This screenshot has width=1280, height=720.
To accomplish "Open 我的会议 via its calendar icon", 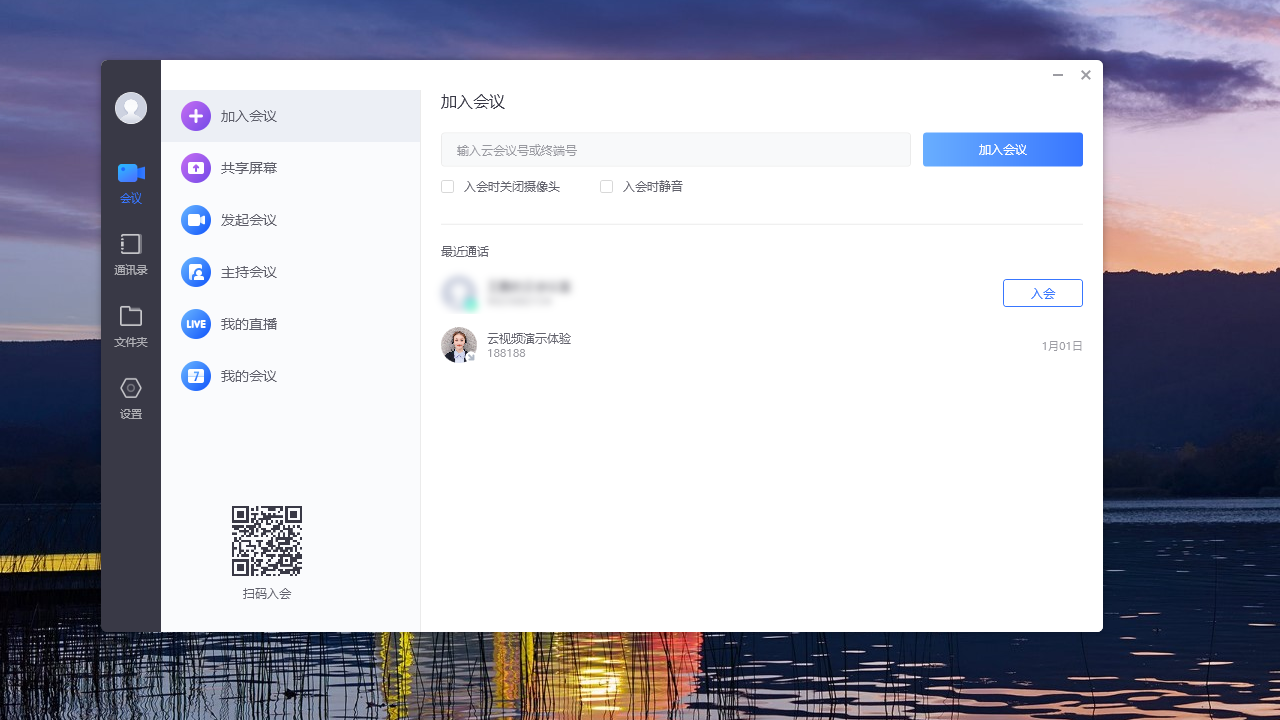I will pos(196,376).
